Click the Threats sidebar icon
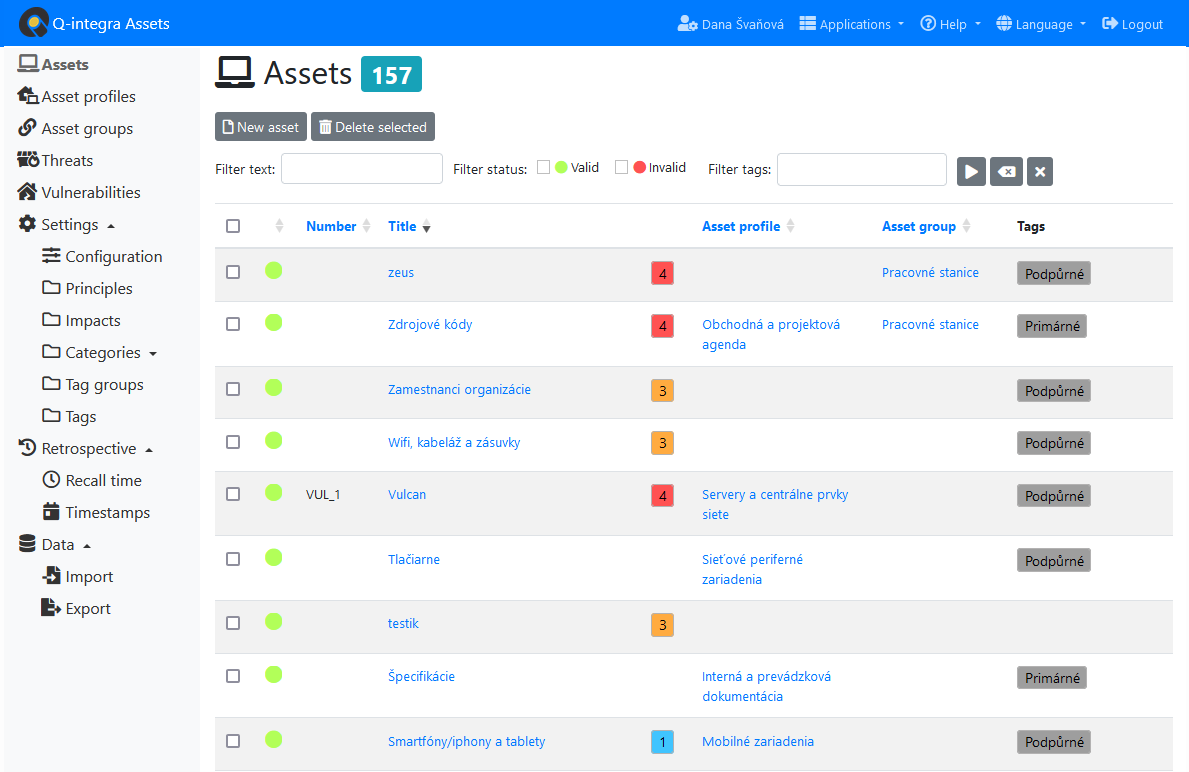 coord(28,159)
